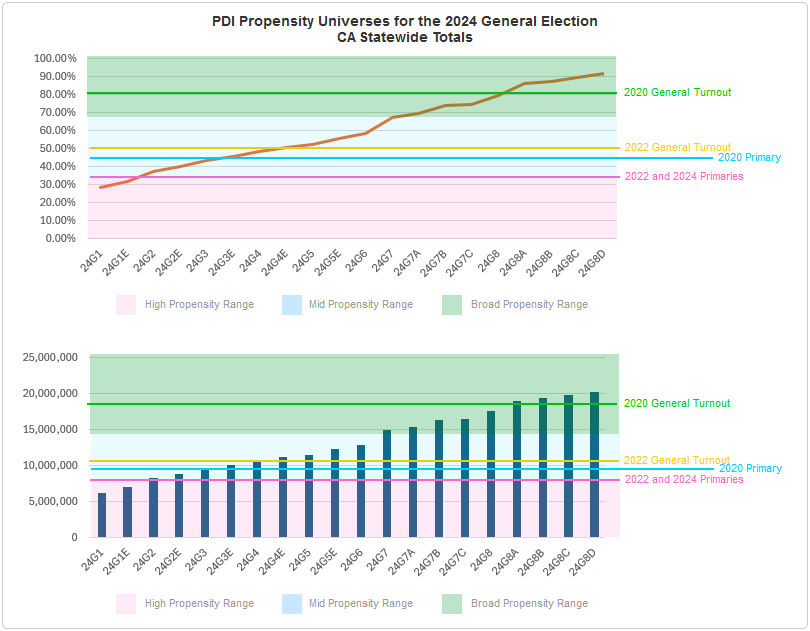Select the 24G1 bar in the bar chart

tap(102, 515)
